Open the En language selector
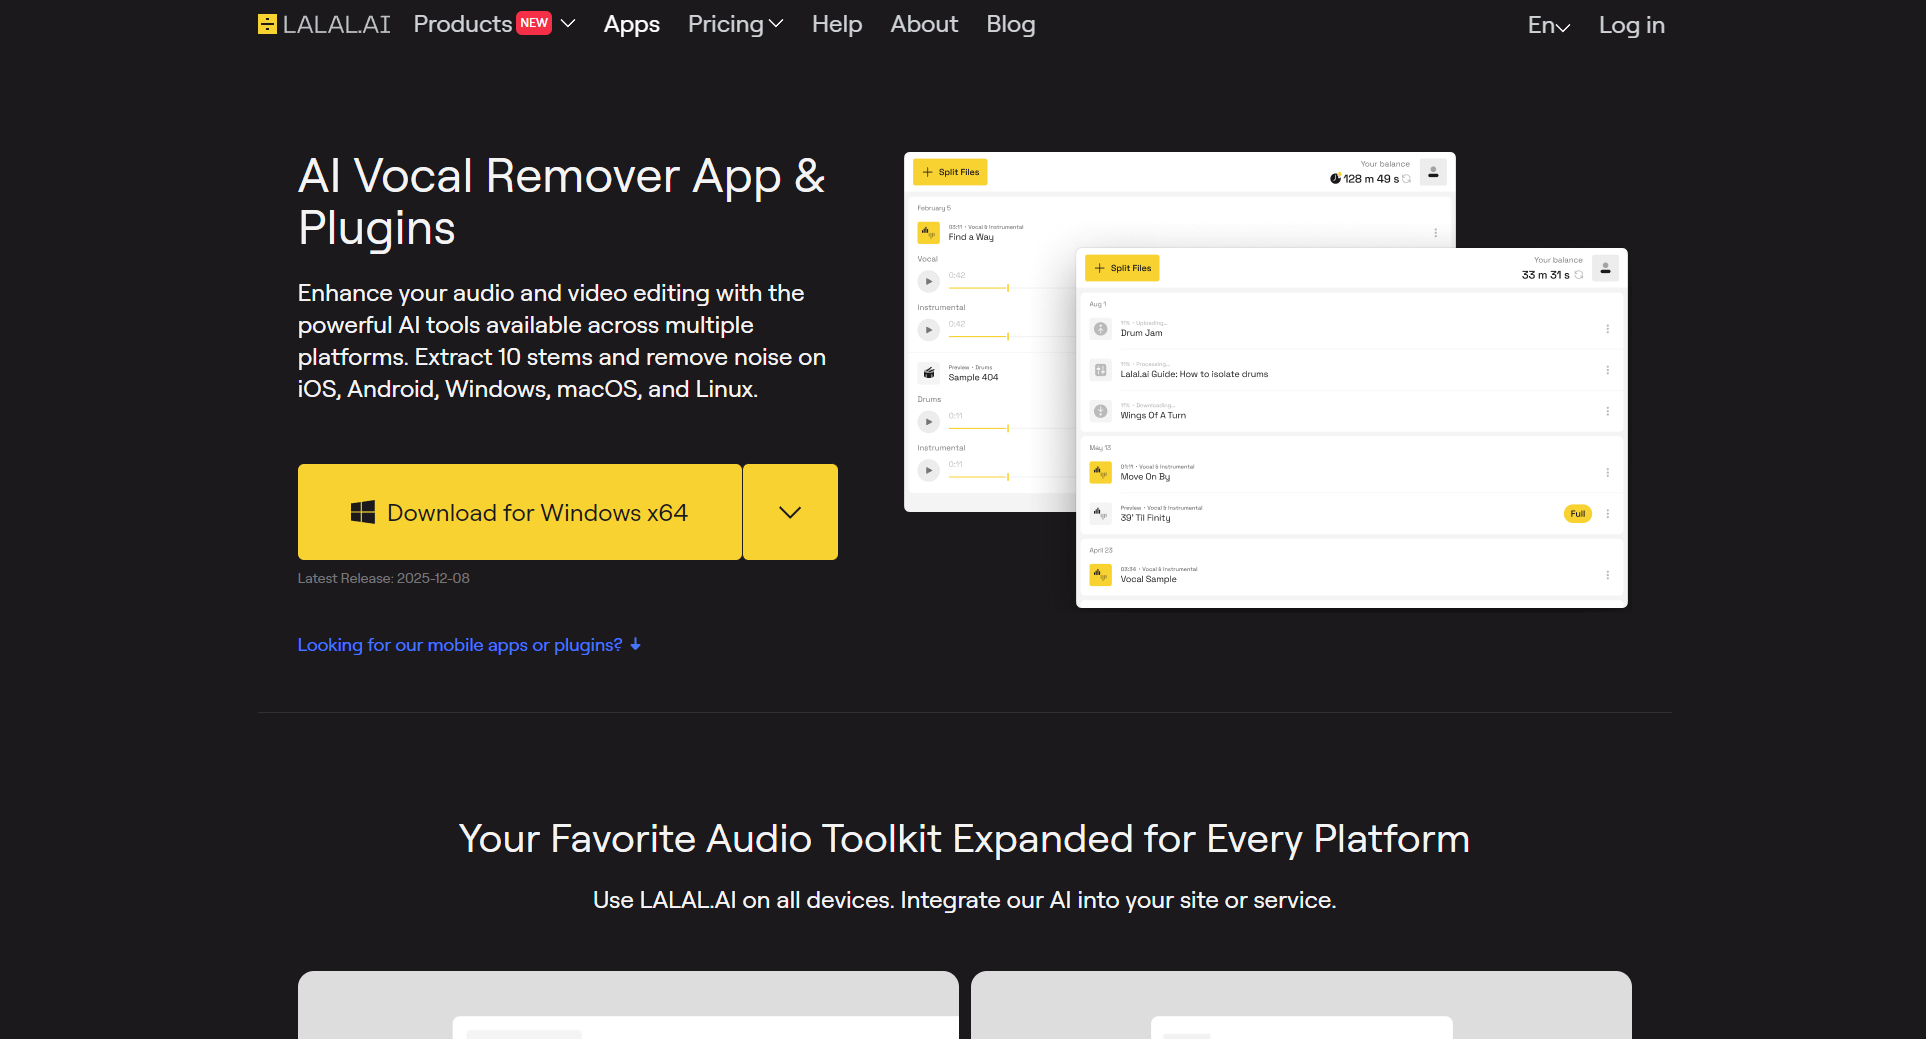Screen dimensions: 1926x1039 click(1548, 26)
